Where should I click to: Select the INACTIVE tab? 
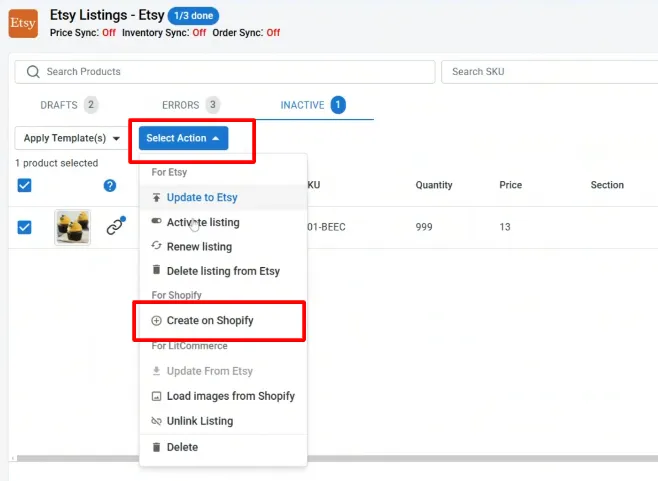[313, 105]
